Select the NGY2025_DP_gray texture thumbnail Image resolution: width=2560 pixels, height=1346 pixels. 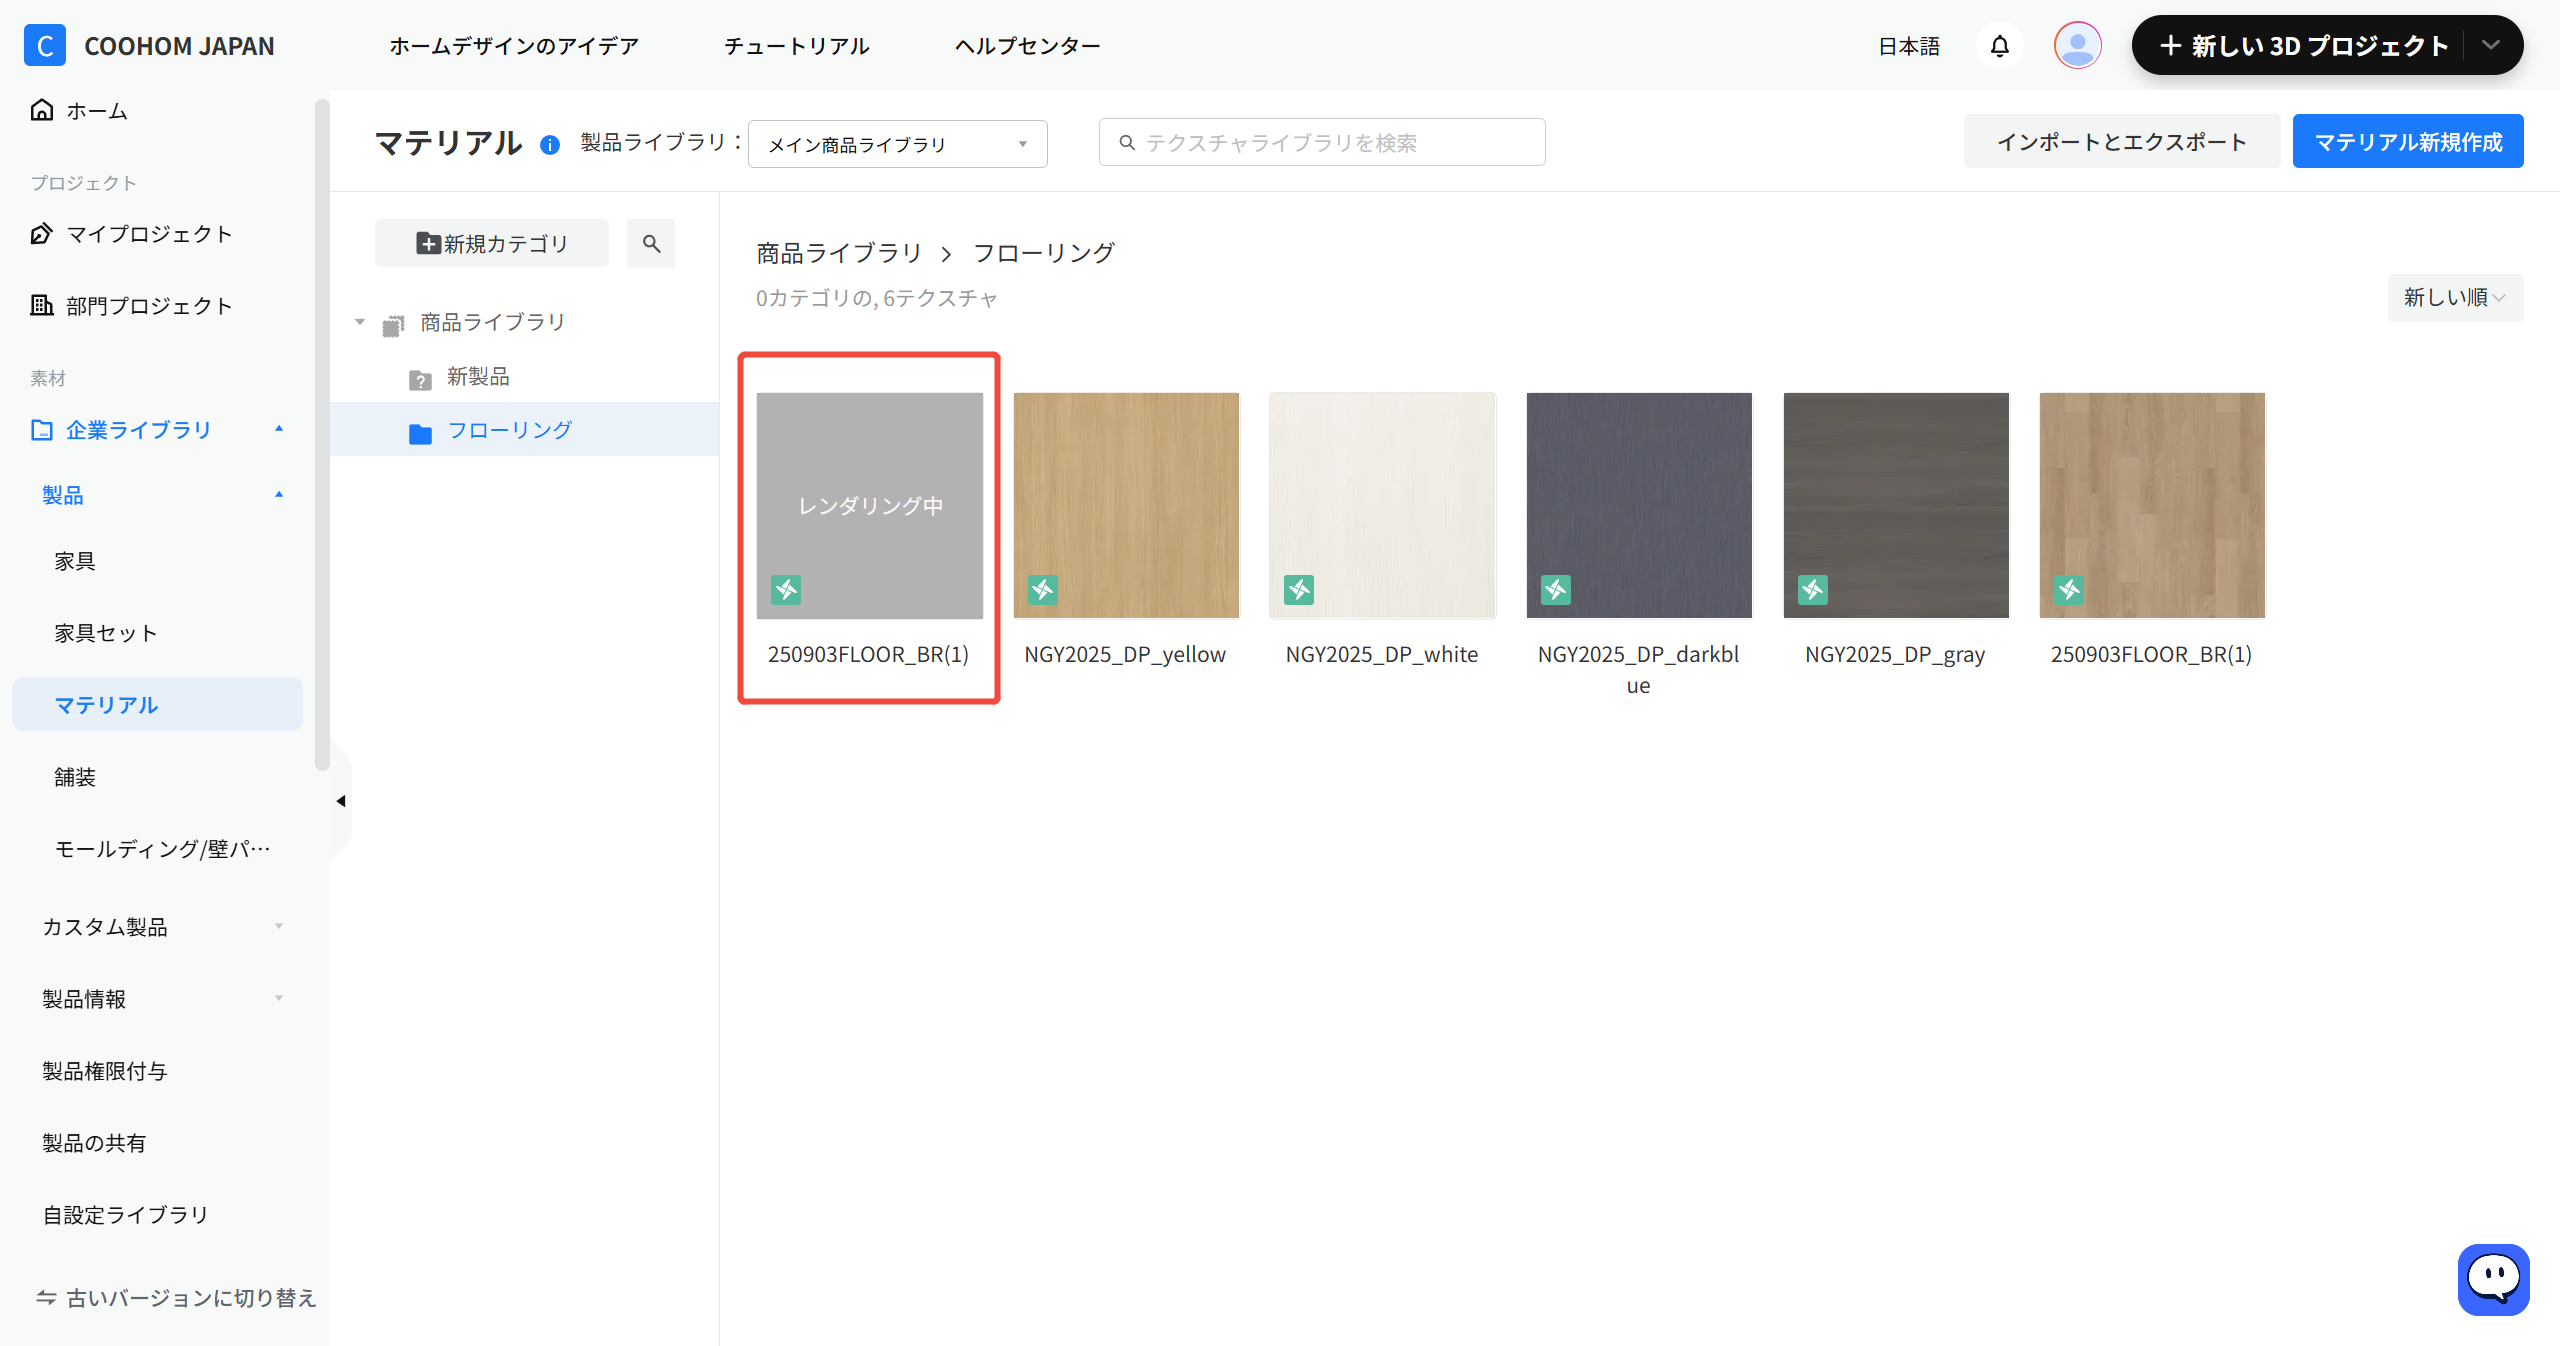click(1896, 505)
